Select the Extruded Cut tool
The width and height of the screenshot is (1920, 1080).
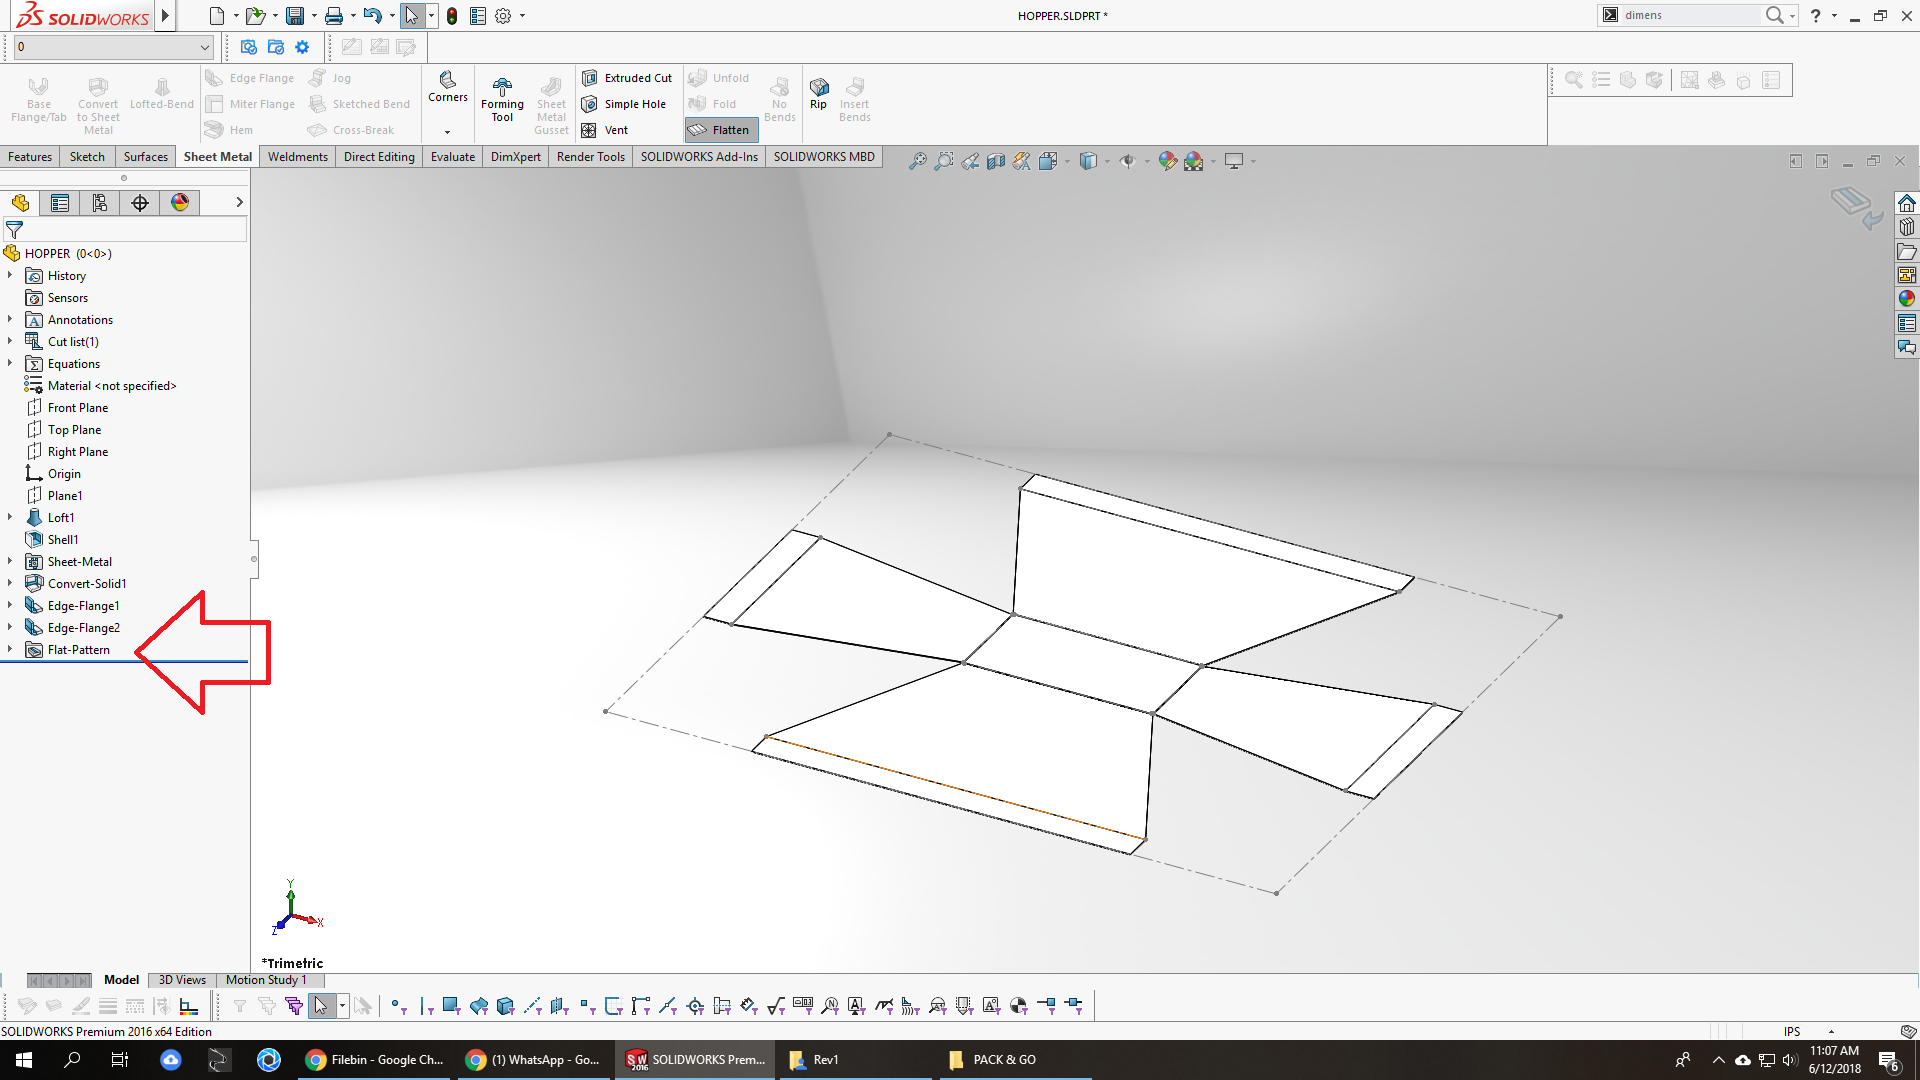[628, 78]
